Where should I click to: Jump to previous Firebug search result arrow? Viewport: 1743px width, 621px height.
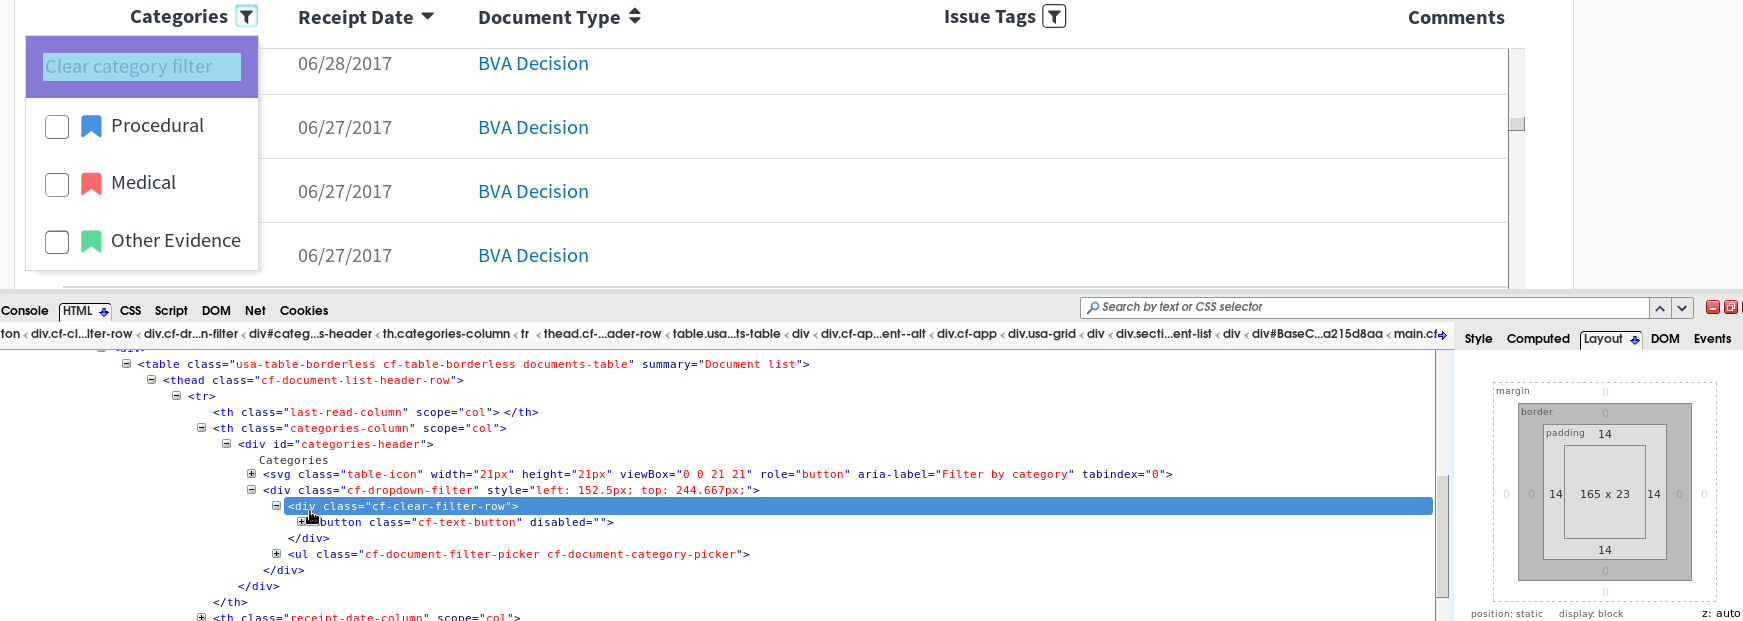1660,308
